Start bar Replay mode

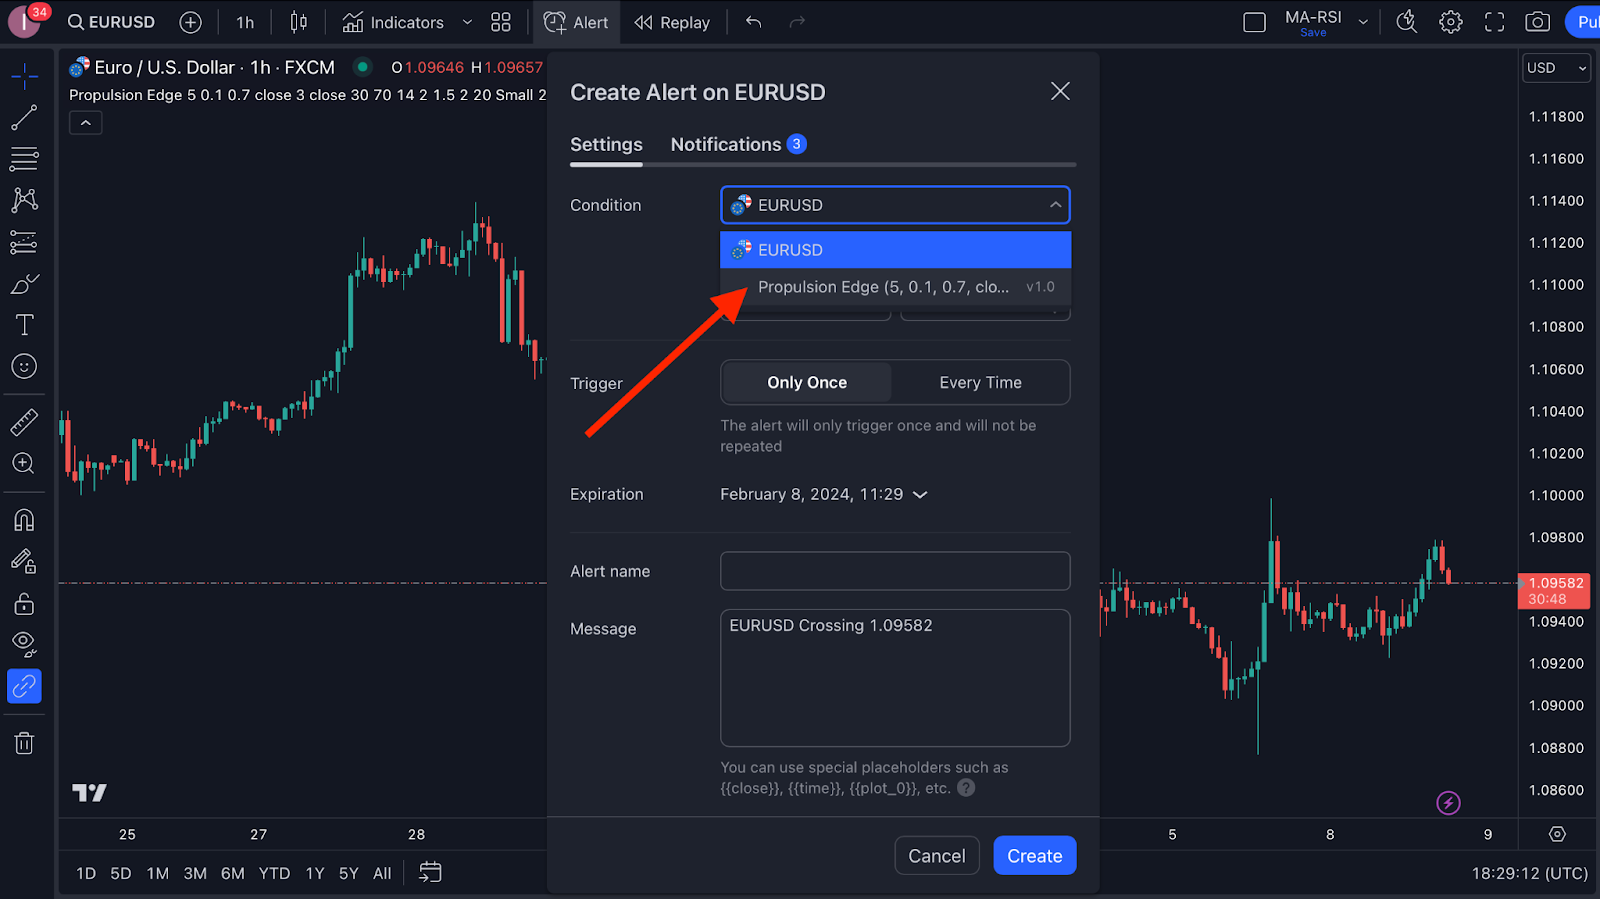point(672,22)
